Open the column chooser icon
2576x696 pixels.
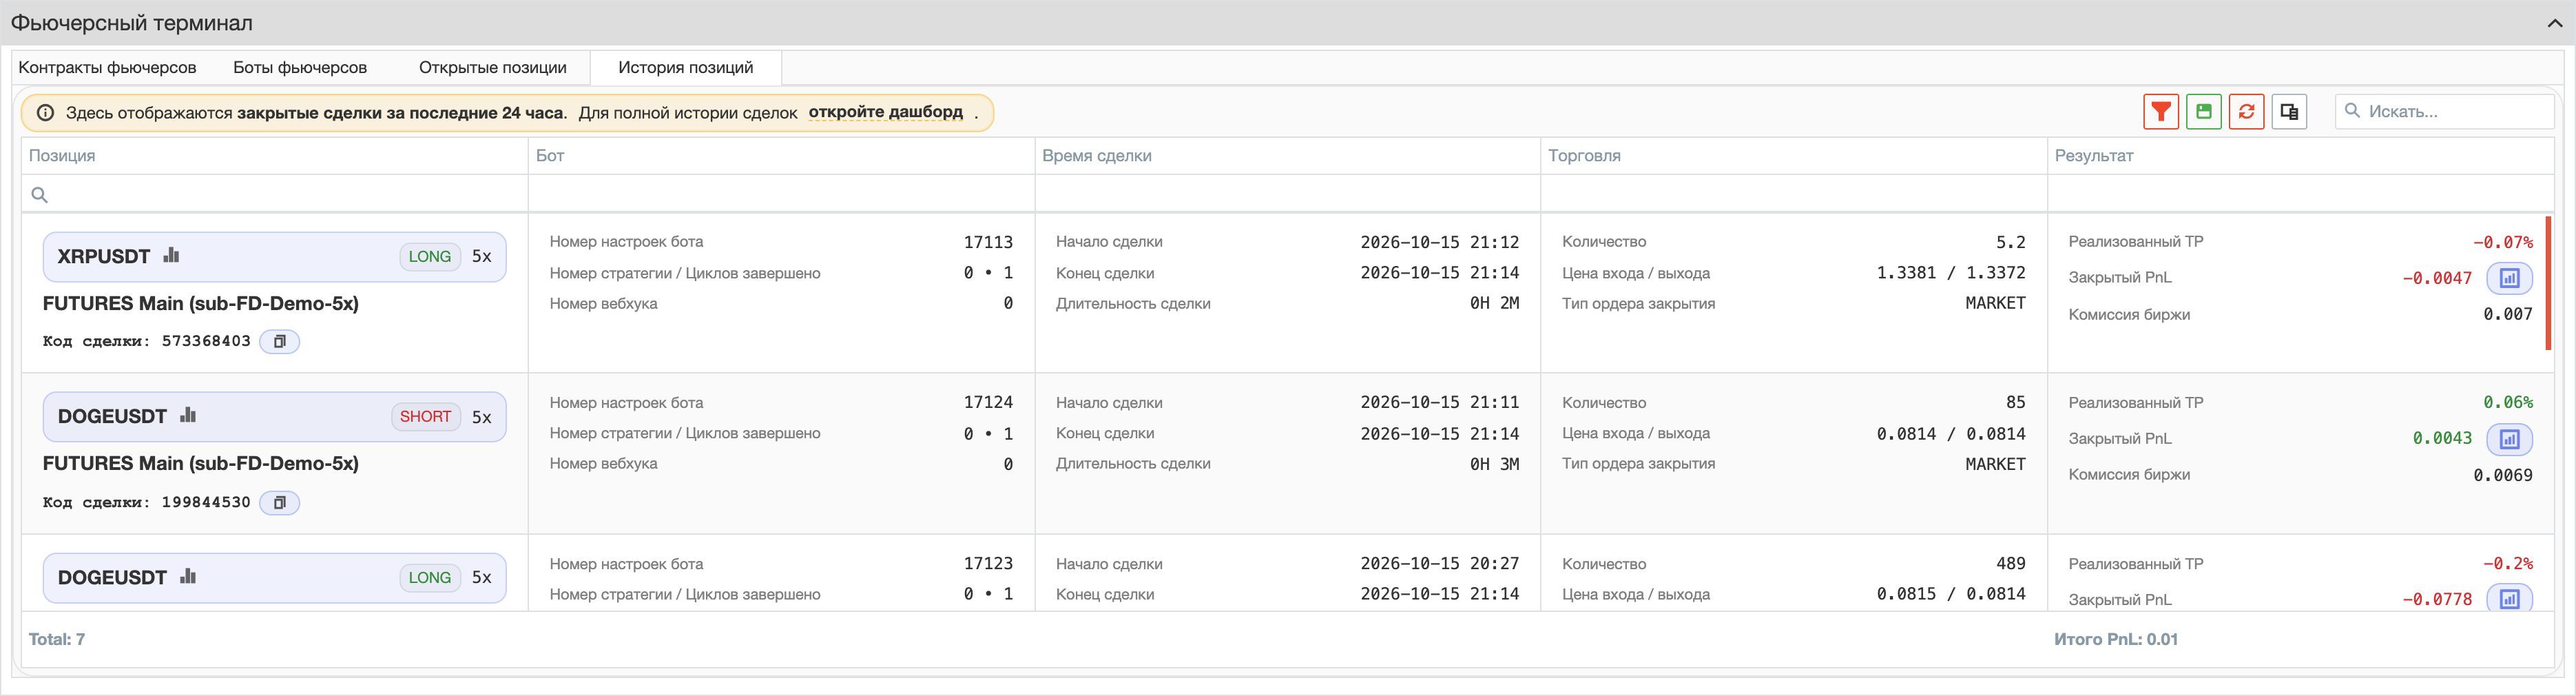pos(2289,111)
